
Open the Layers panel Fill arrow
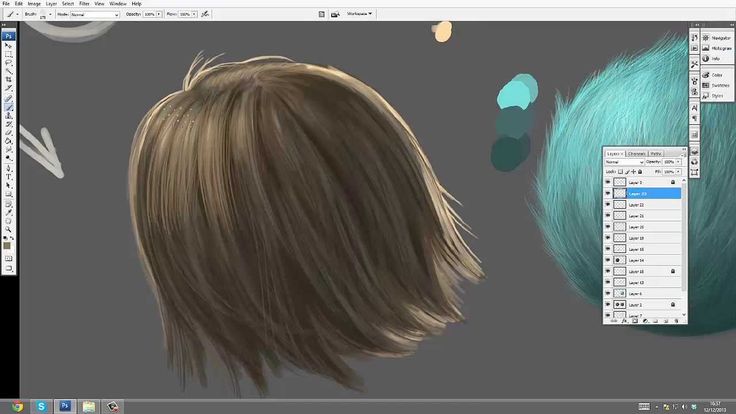[678, 172]
